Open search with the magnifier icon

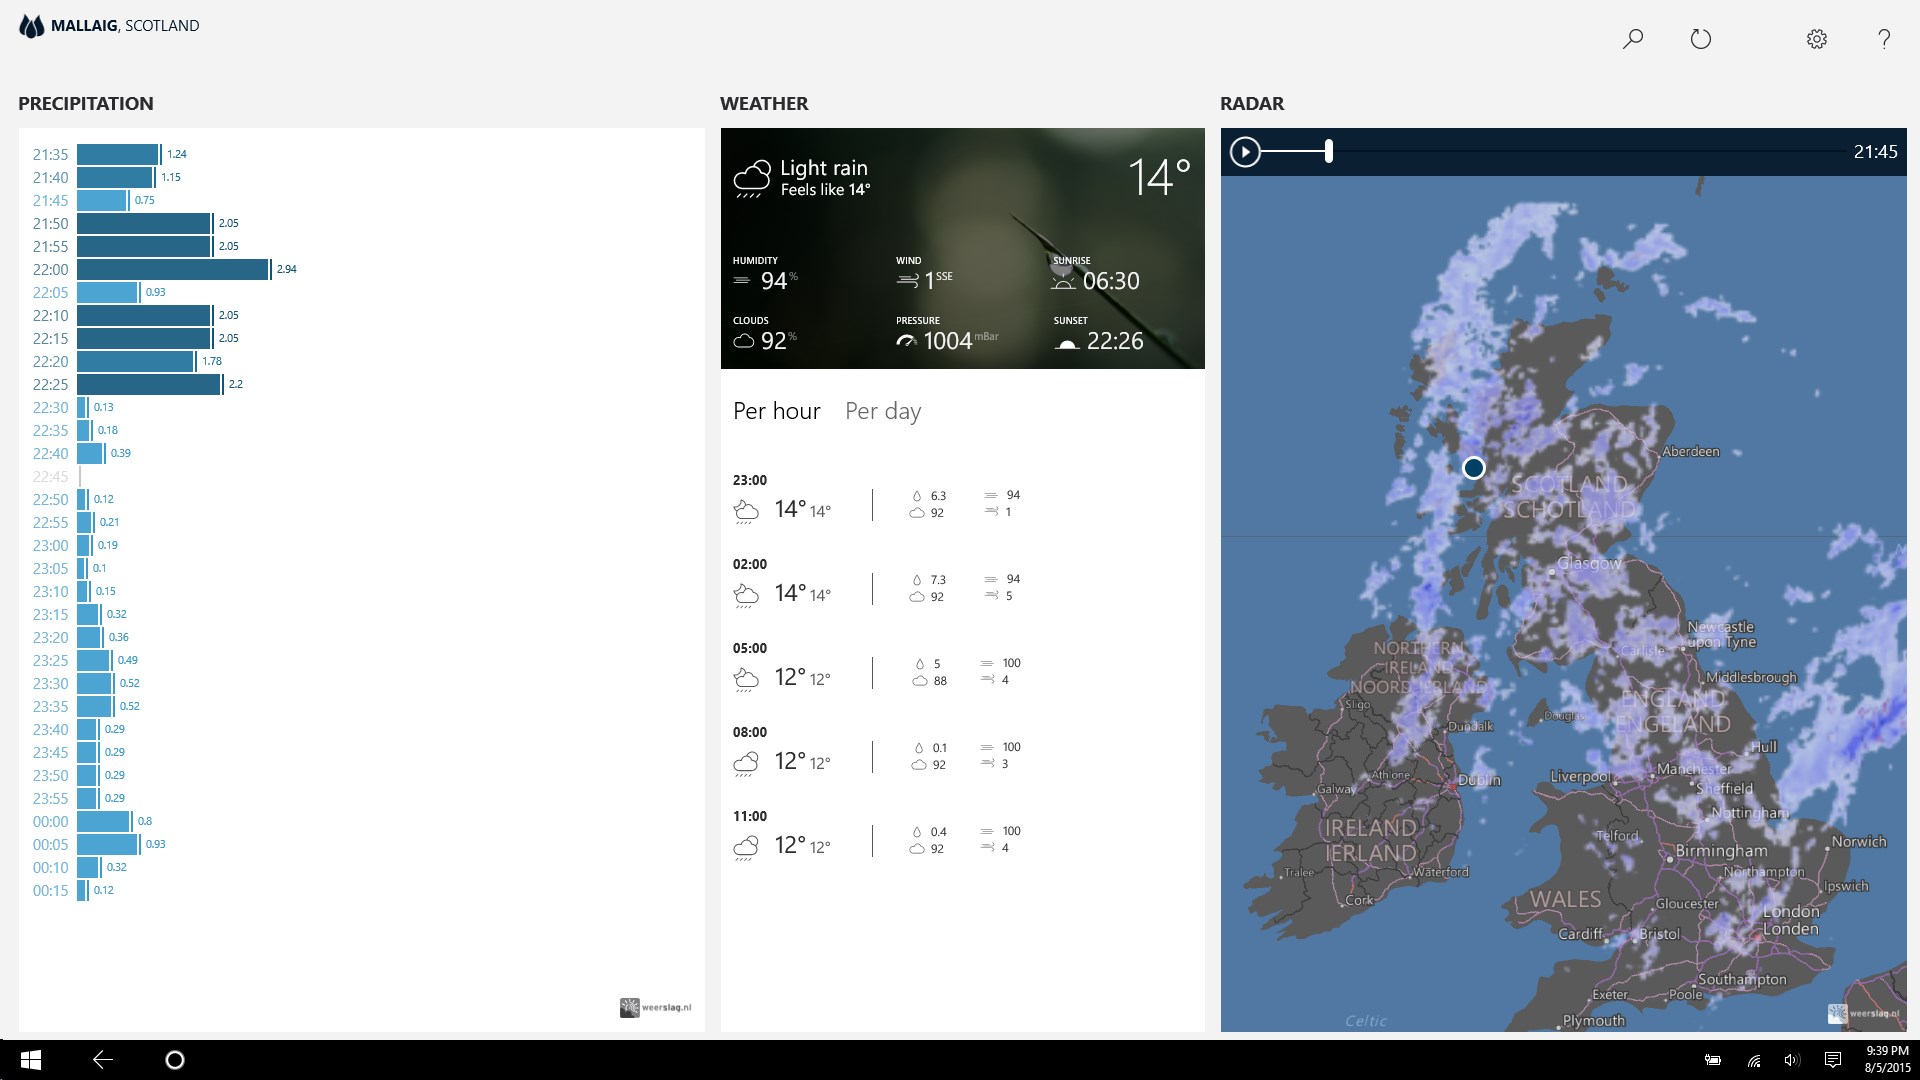(1631, 38)
